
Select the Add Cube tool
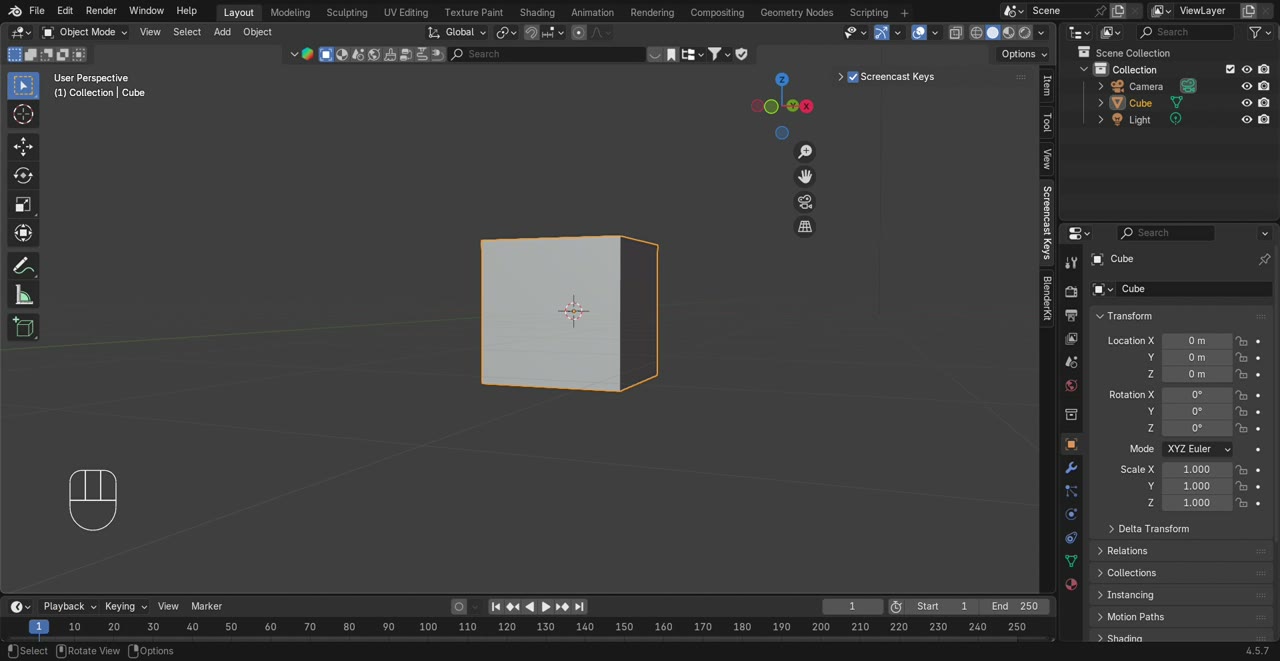23,327
